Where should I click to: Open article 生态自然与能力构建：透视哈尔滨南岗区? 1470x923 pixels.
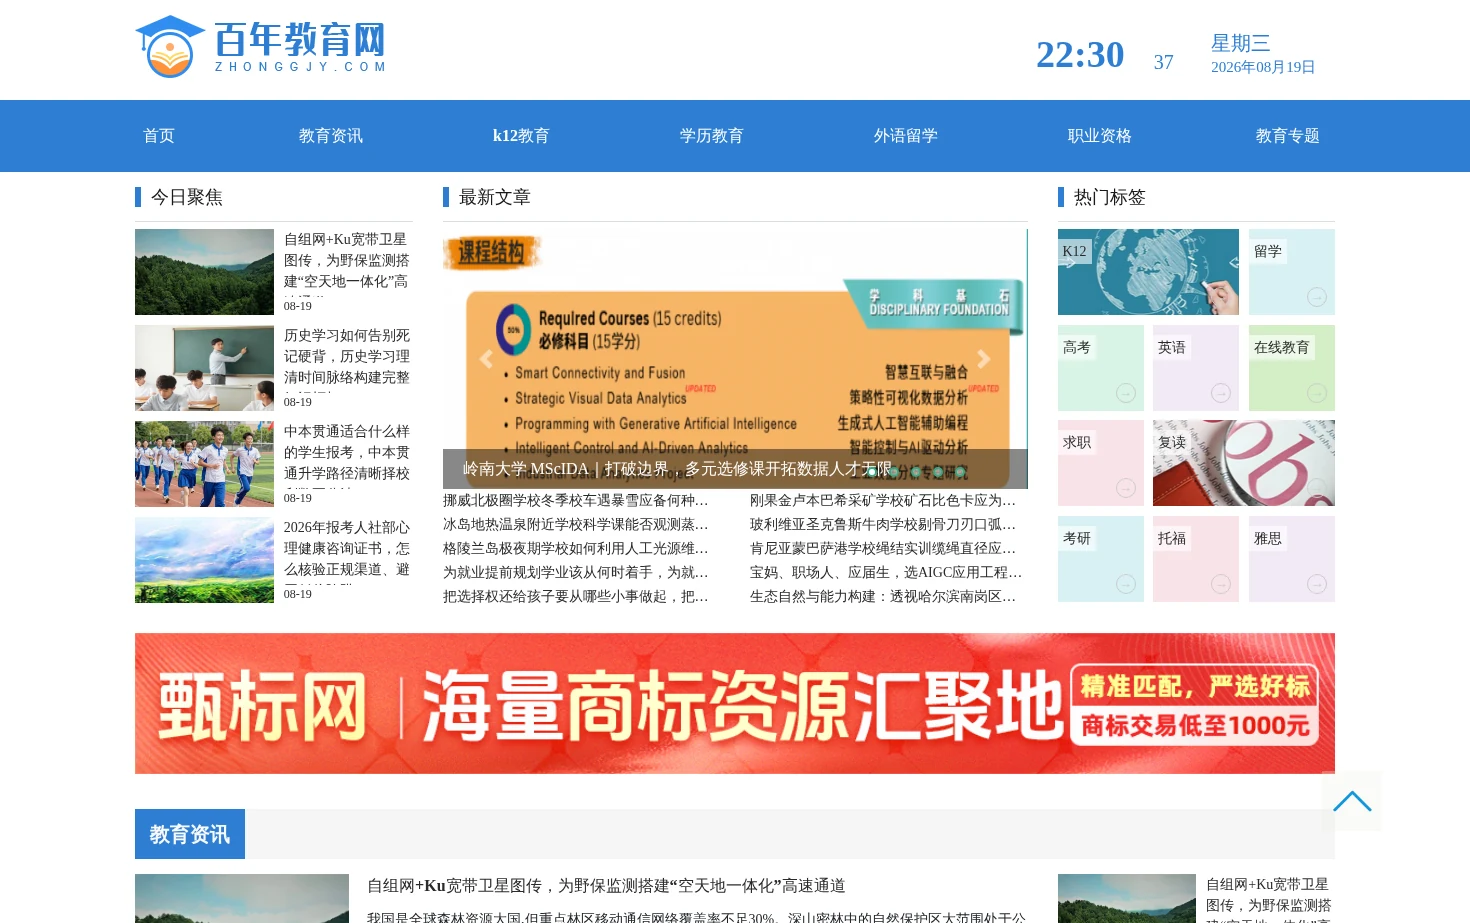(884, 596)
